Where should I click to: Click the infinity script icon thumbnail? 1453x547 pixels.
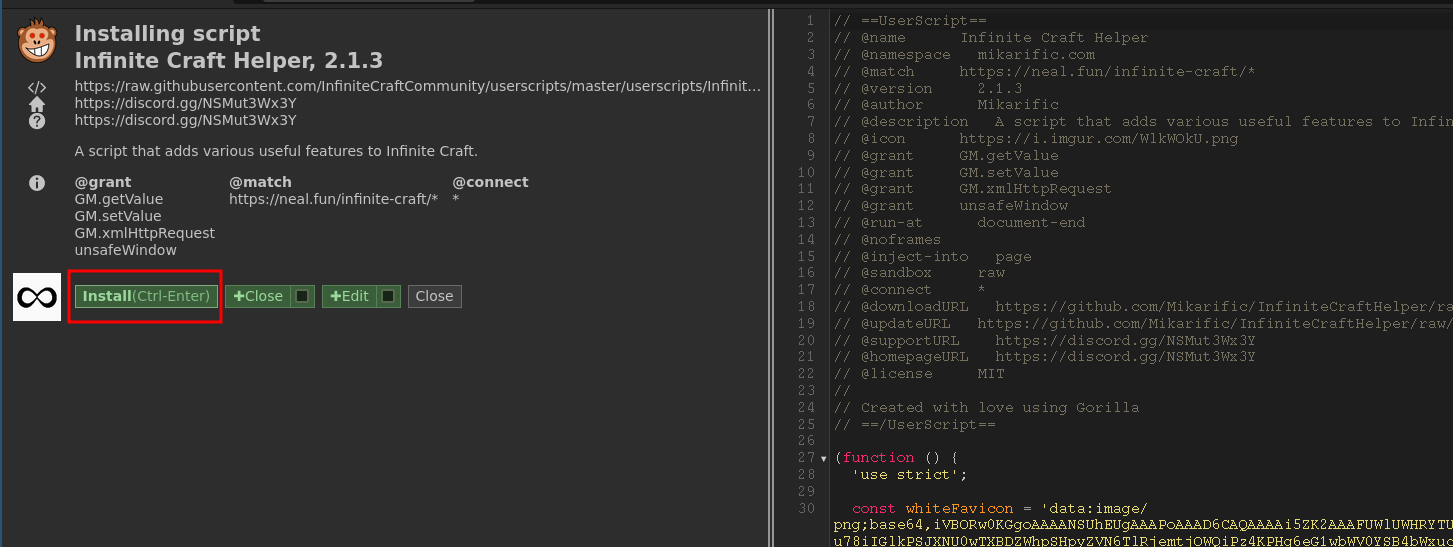point(37,296)
